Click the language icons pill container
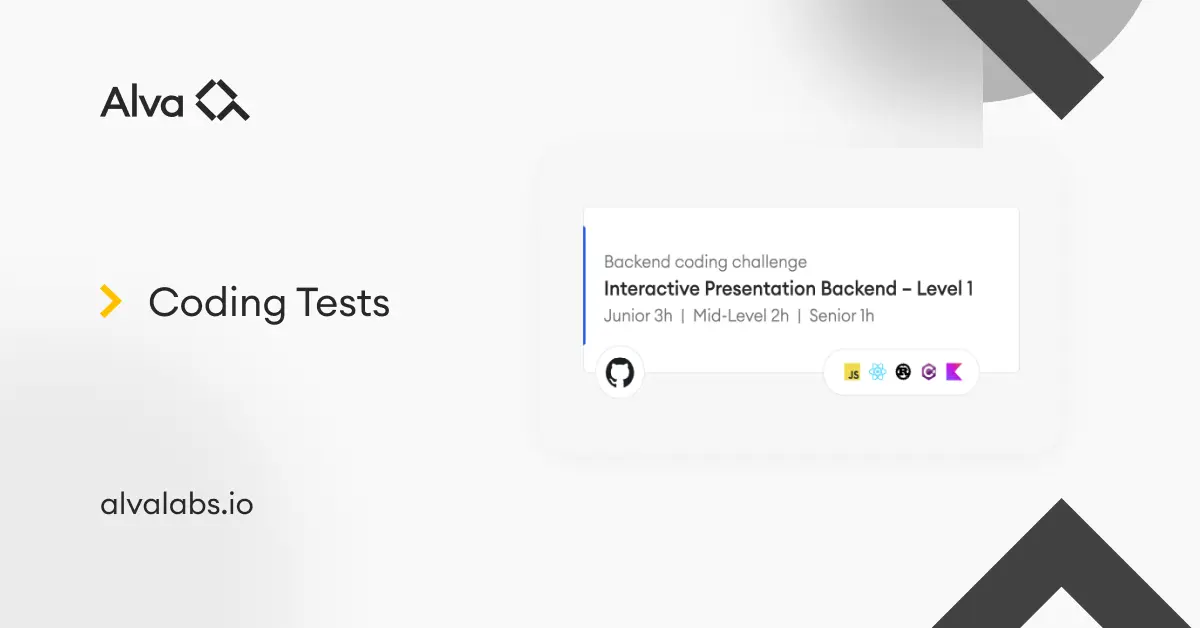 902,372
